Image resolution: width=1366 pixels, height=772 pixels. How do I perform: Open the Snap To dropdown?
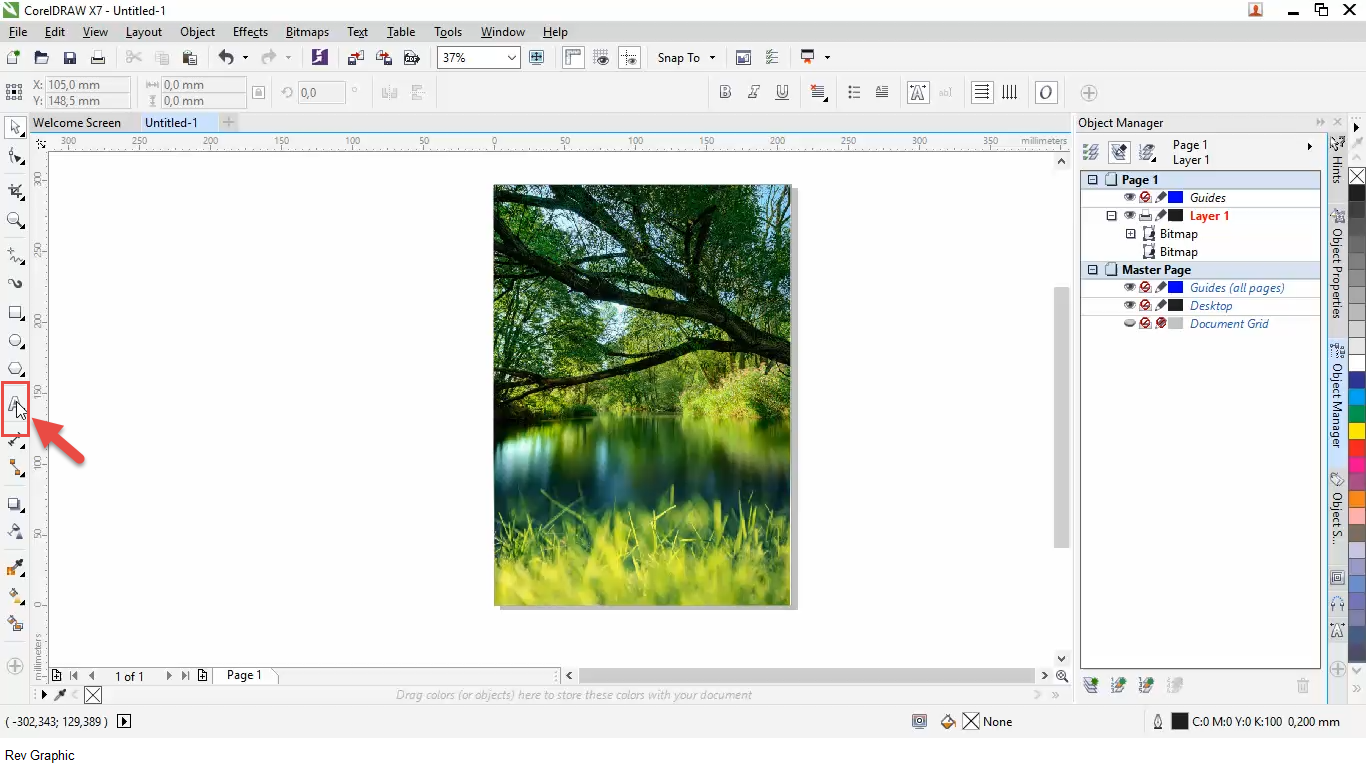686,58
